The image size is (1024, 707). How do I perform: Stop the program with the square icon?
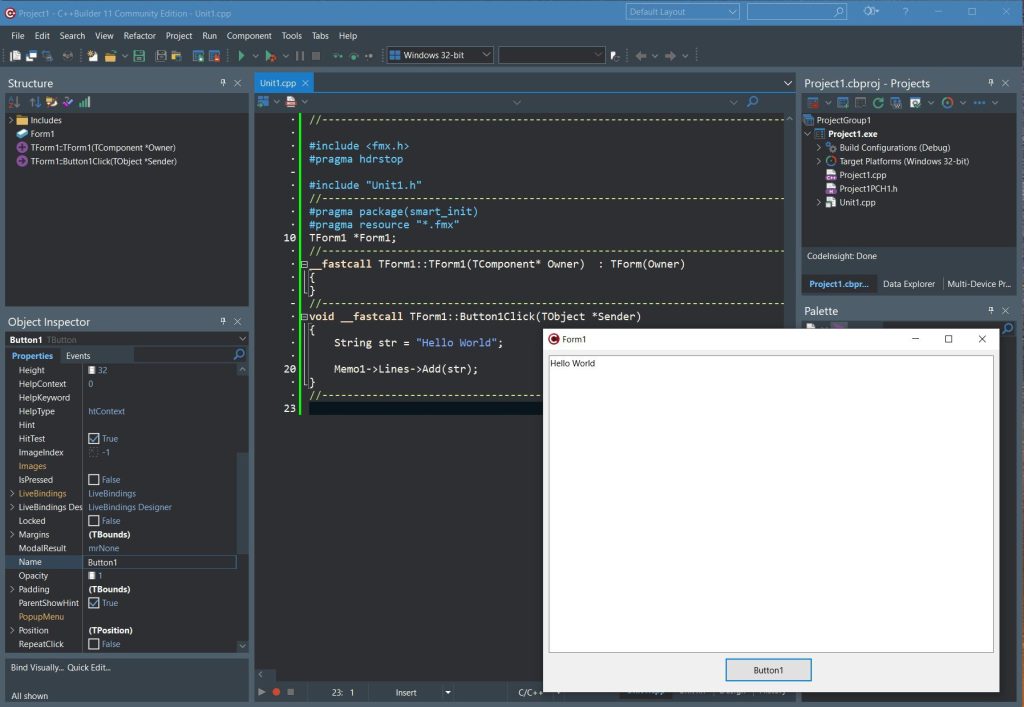tap(316, 56)
